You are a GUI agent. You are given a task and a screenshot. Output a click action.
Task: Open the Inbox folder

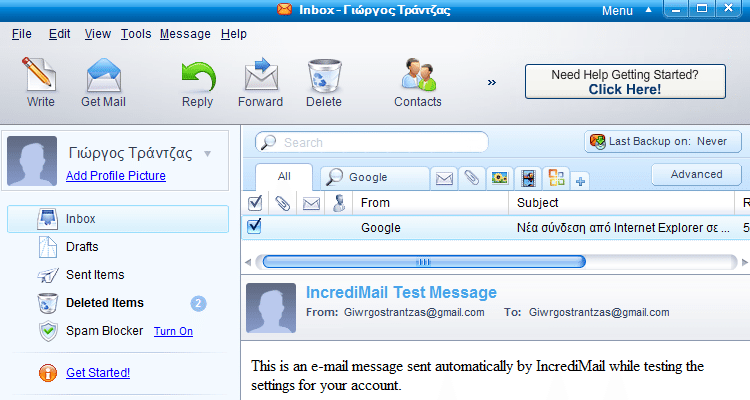point(118,219)
